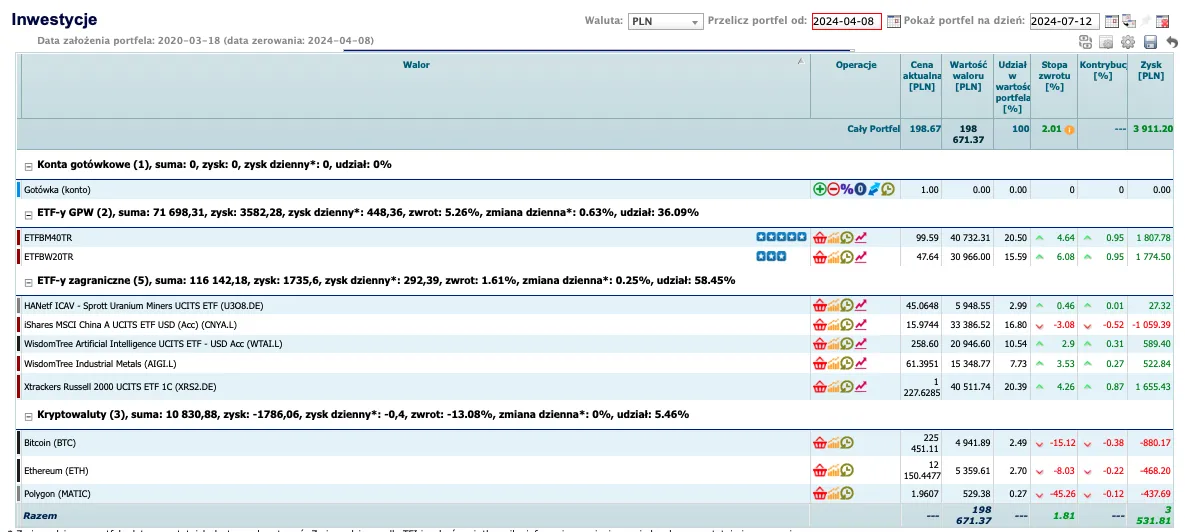The width and height of the screenshot is (1185, 532).
Task: Click the Razem totals row label
Action: tap(39, 515)
